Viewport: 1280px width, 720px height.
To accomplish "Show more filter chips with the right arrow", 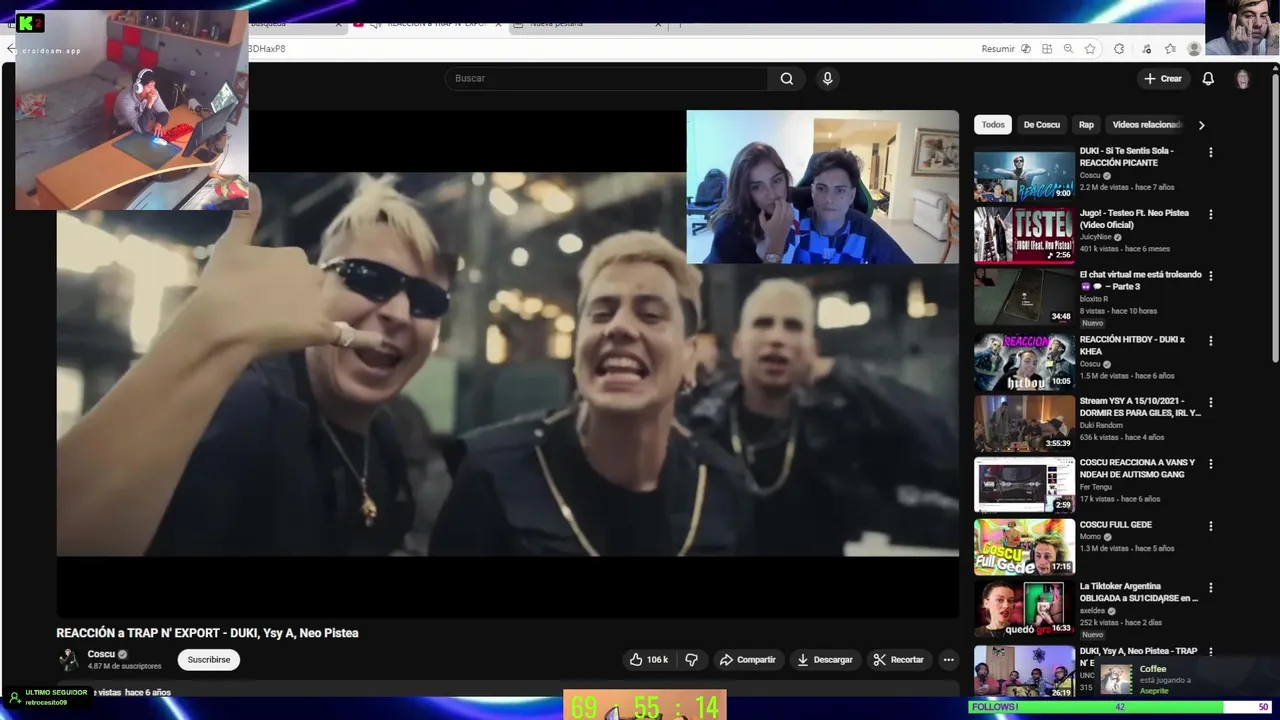I will tap(1201, 125).
